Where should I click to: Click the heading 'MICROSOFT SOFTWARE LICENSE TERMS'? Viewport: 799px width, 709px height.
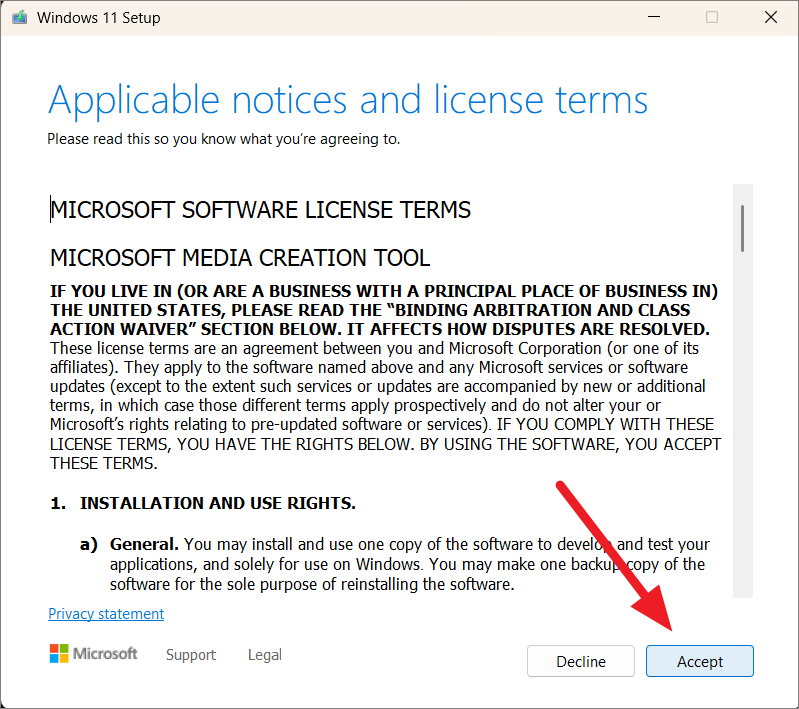pos(260,210)
